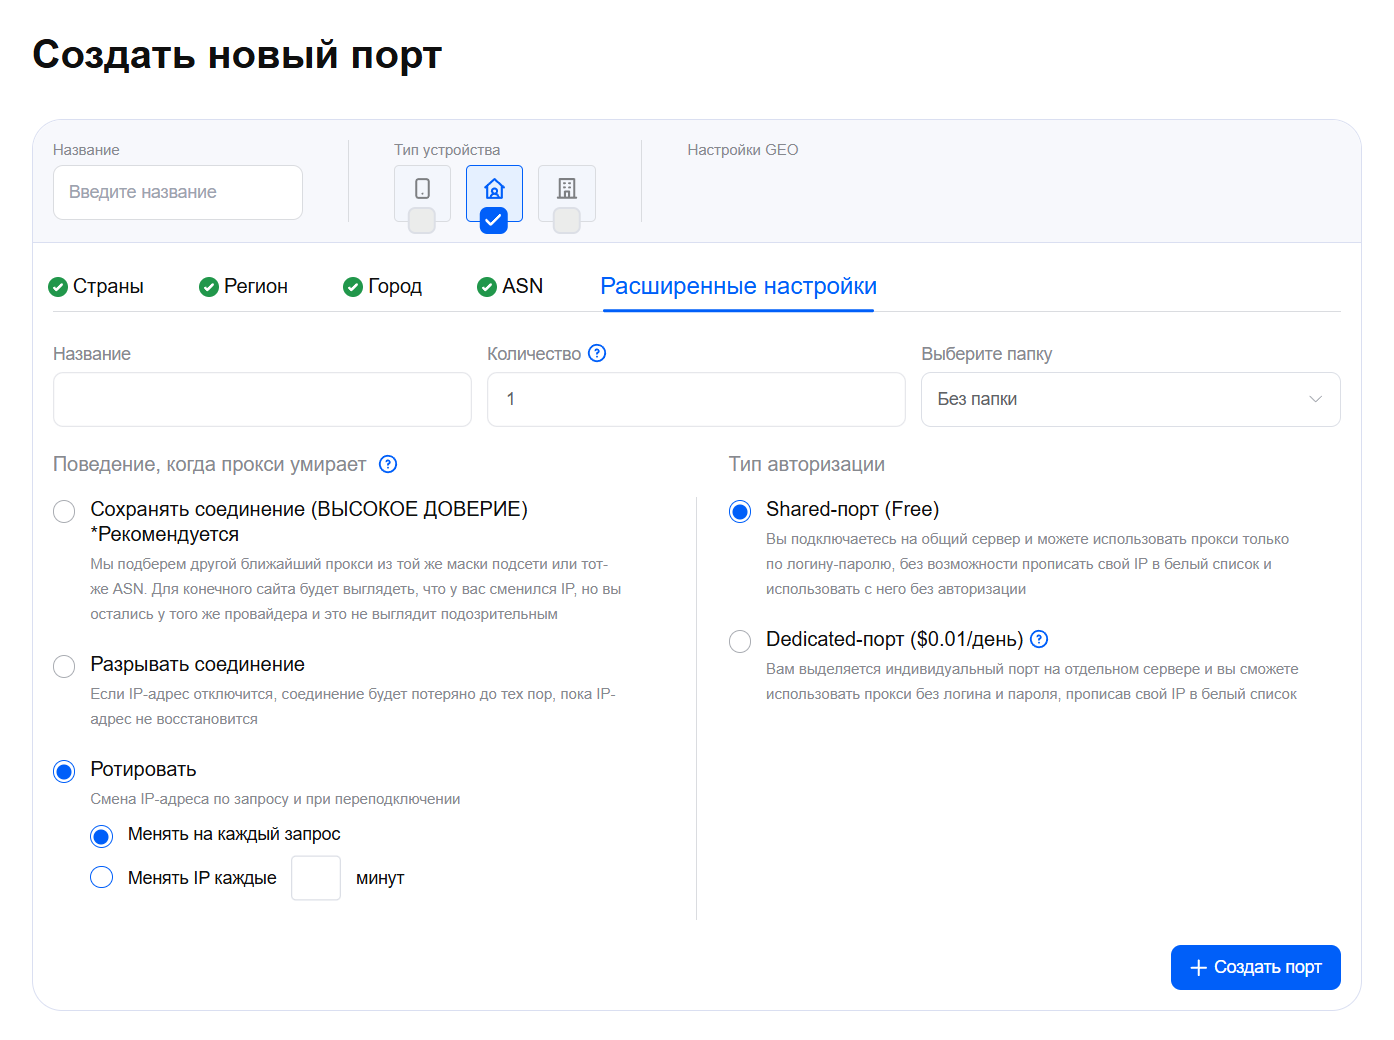Viewport: 1394px width, 1040px height.
Task: Click the minutes box before минут
Action: coord(316,878)
